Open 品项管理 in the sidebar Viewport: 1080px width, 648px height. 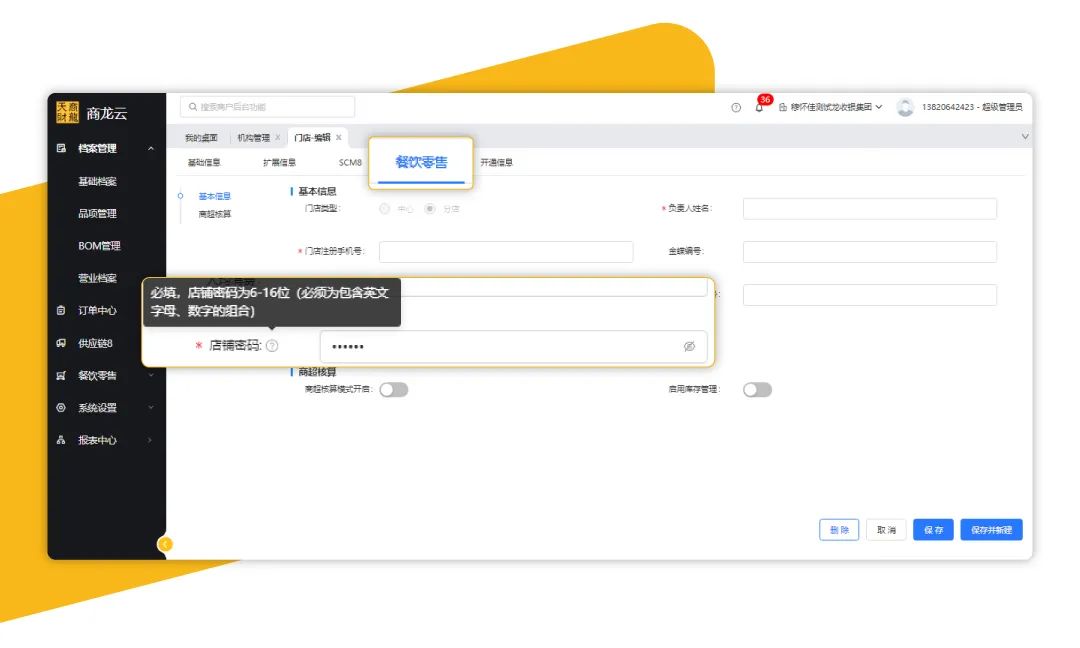[97, 213]
